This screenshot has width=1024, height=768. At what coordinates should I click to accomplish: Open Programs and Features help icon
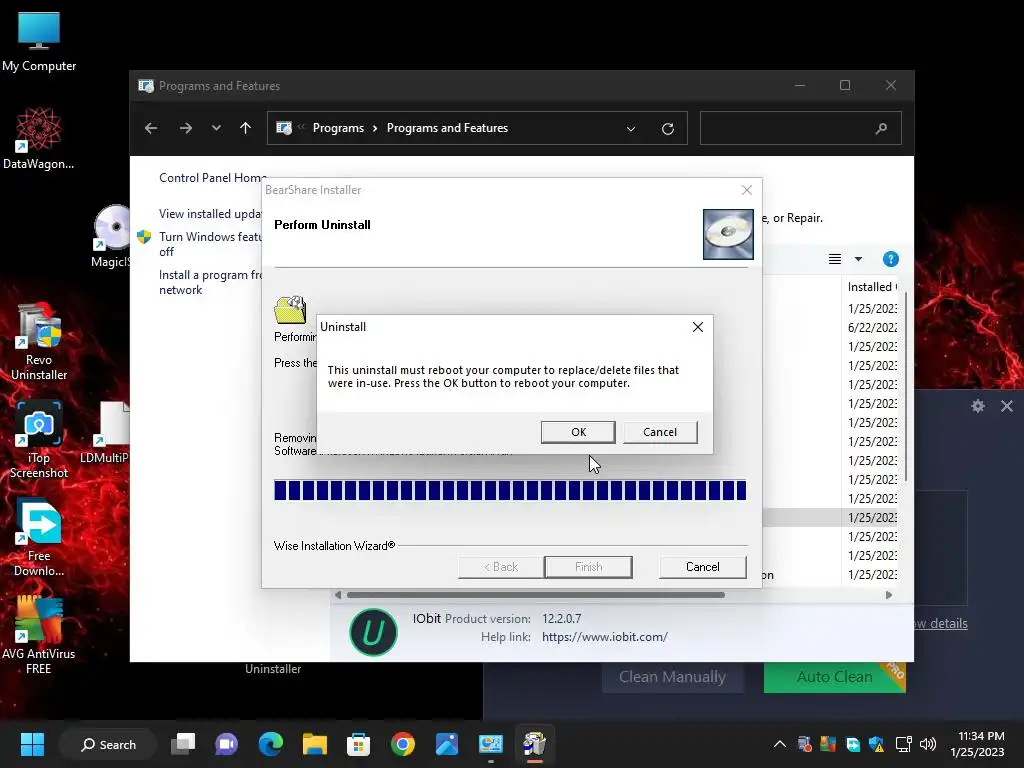coord(890,259)
